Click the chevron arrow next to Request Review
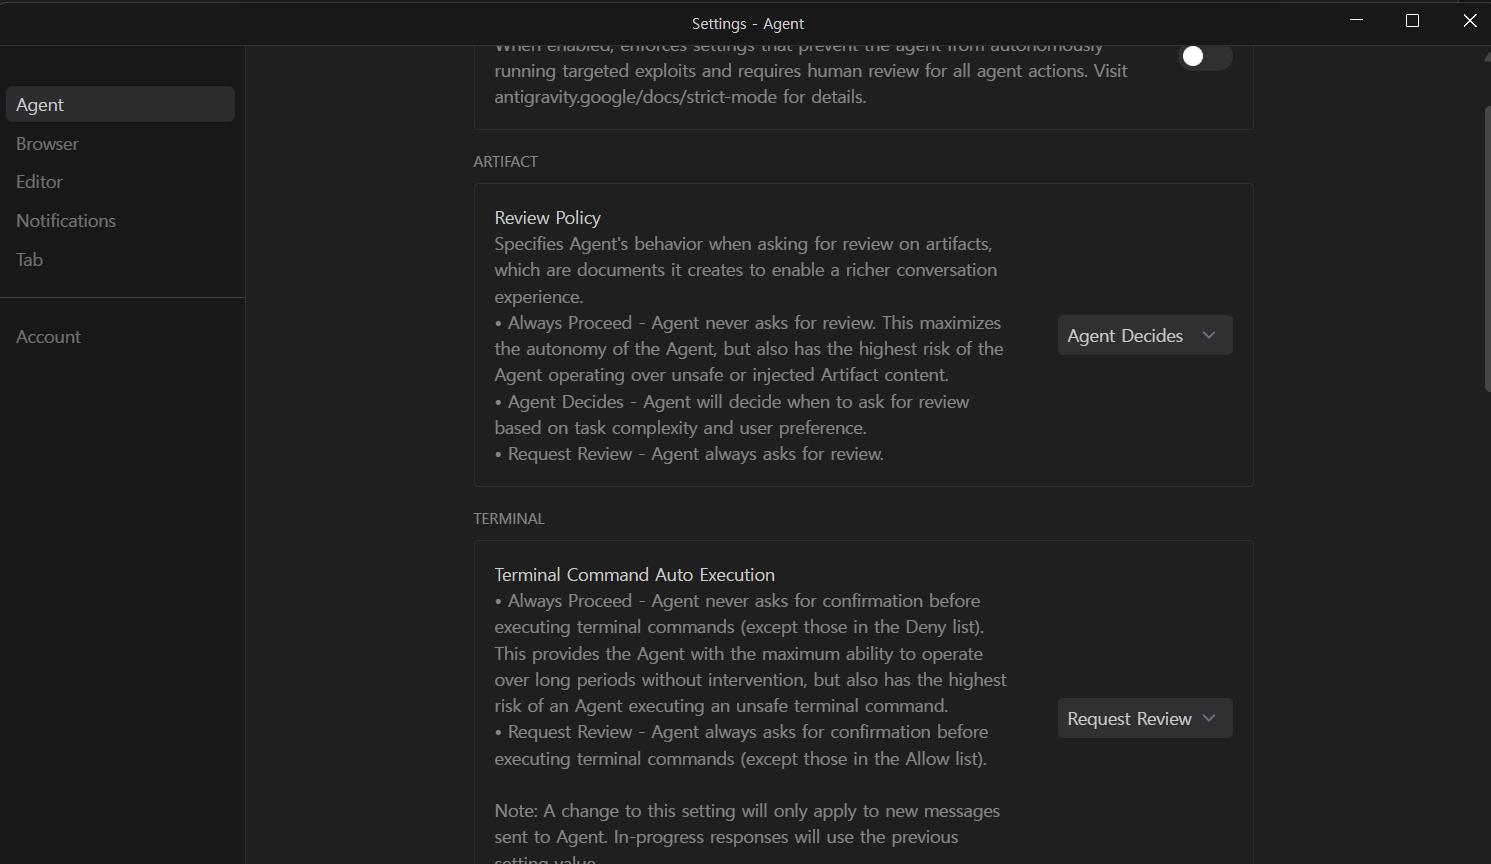1491x864 pixels. 1209,718
